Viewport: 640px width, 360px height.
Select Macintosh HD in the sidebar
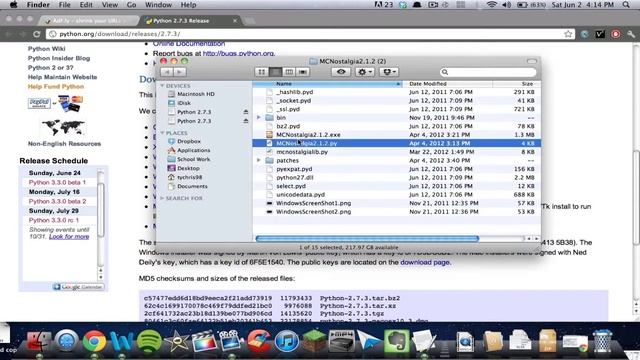[x=196, y=94]
